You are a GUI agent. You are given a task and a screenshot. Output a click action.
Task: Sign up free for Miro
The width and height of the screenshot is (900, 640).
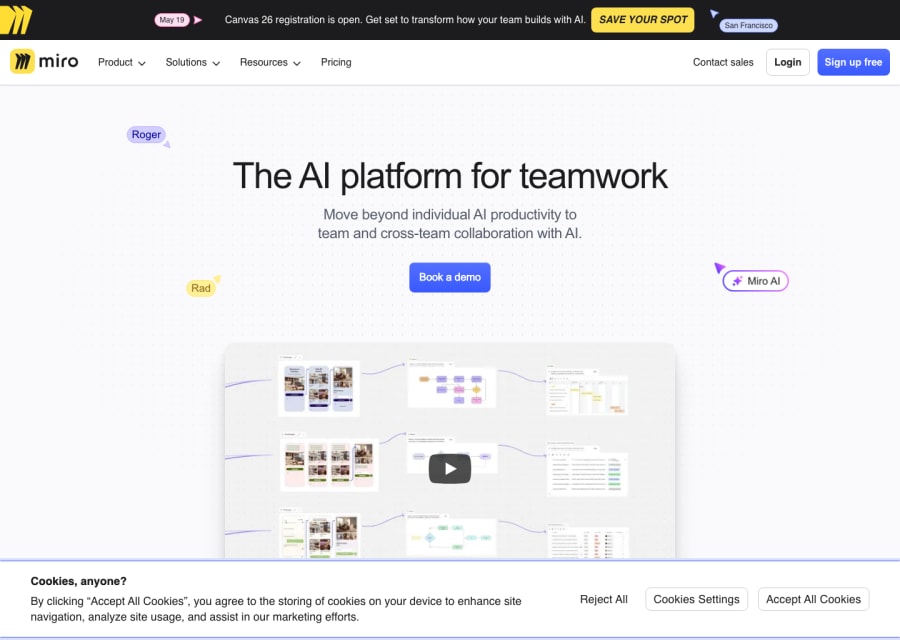tap(853, 62)
